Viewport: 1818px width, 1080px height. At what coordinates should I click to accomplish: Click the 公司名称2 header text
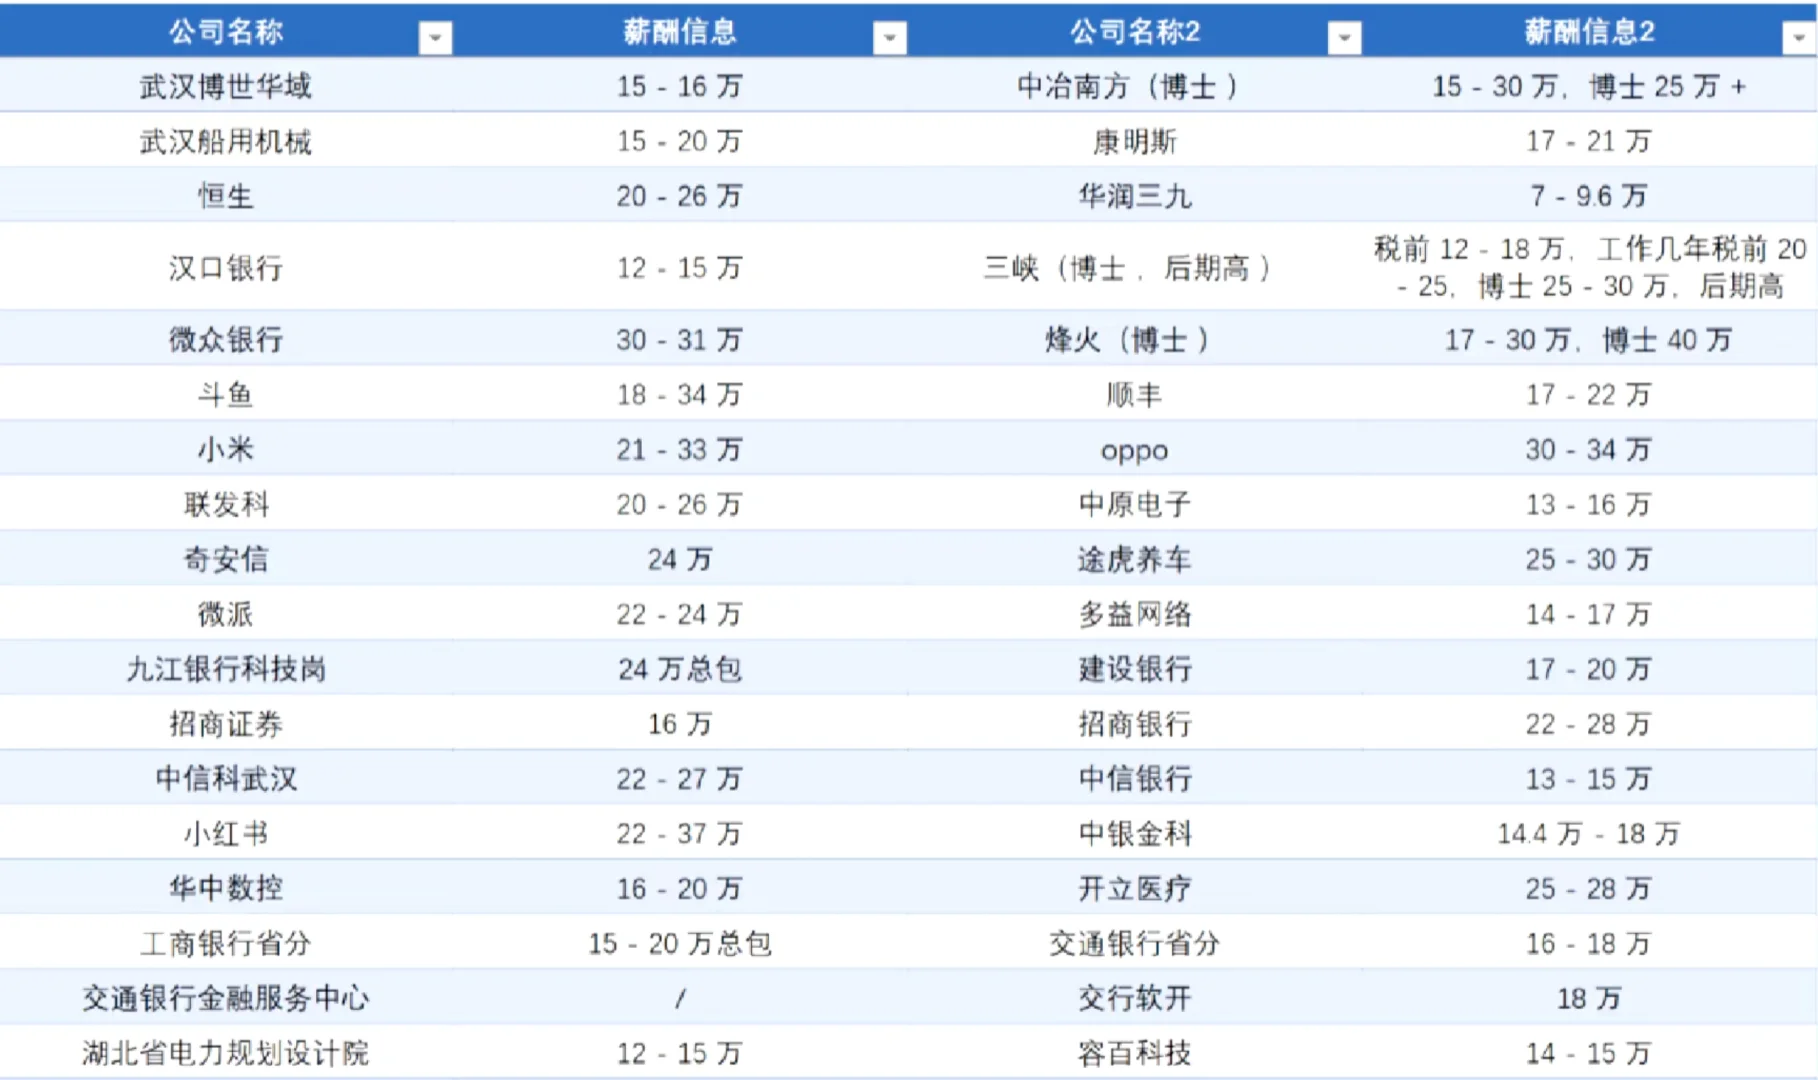[x=1135, y=31]
